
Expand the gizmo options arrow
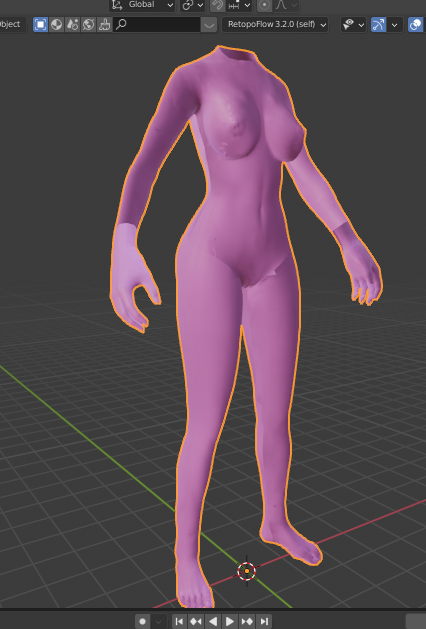coord(395,24)
